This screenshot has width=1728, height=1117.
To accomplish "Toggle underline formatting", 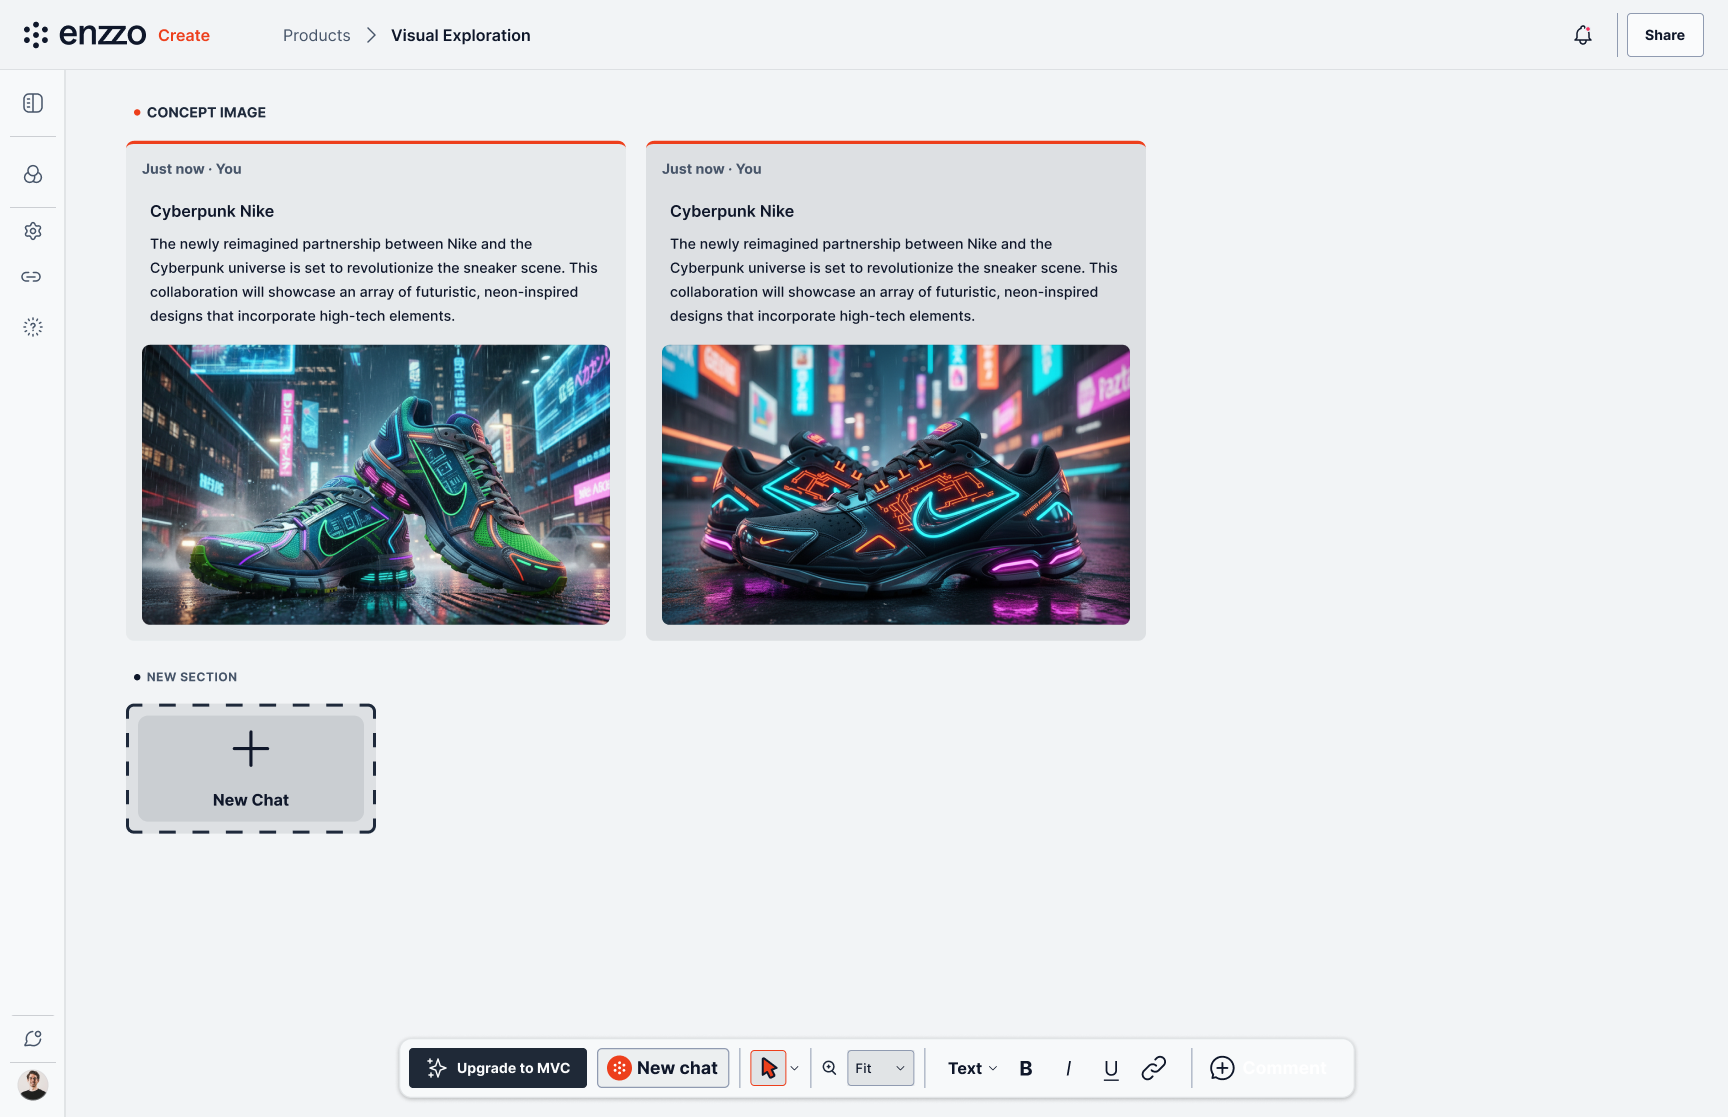I will pyautogui.click(x=1111, y=1069).
